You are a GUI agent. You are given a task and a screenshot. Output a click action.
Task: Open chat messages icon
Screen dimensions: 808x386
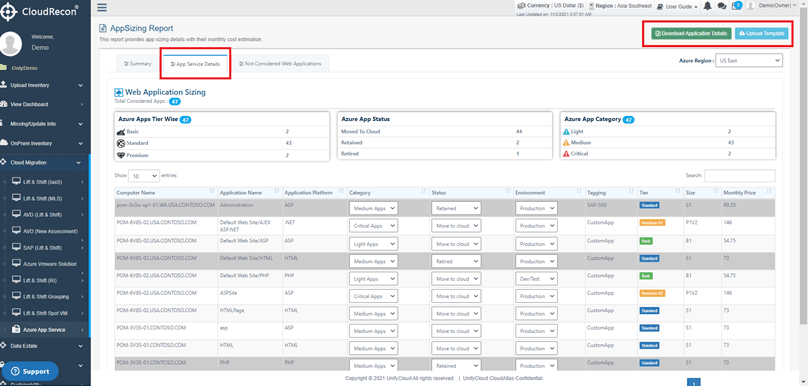(x=722, y=6)
